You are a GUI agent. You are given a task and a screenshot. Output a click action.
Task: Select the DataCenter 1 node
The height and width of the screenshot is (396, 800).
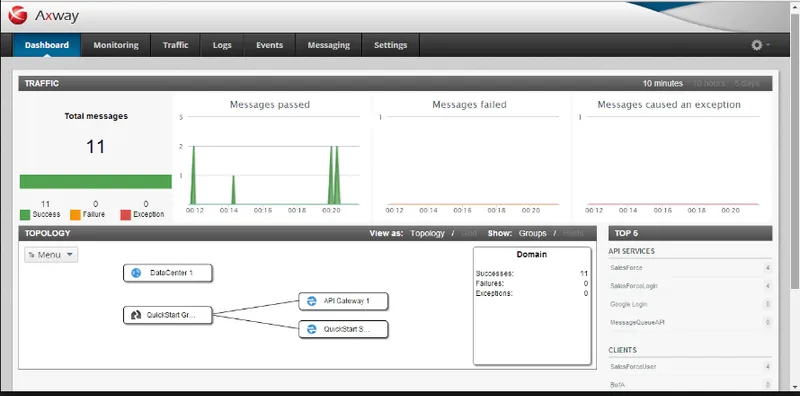click(x=167, y=273)
